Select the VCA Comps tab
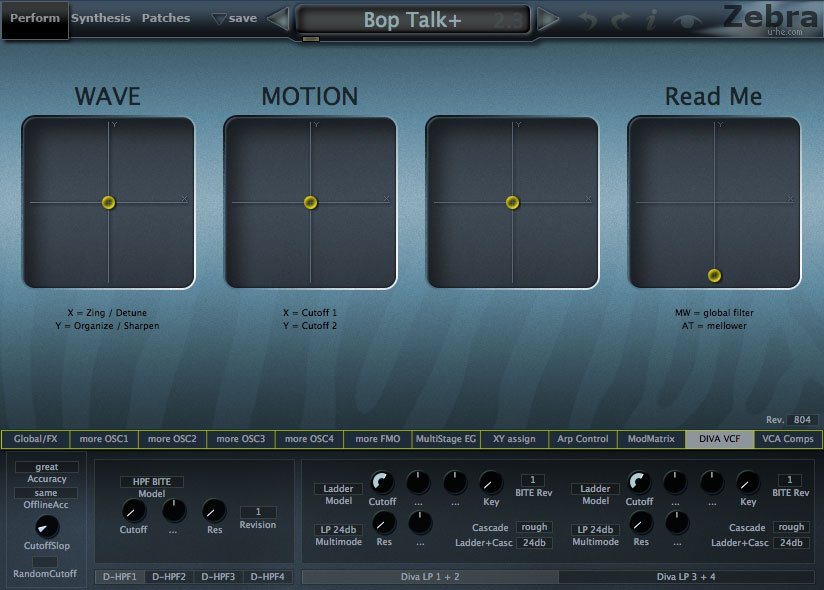This screenshot has width=824, height=590. [788, 439]
